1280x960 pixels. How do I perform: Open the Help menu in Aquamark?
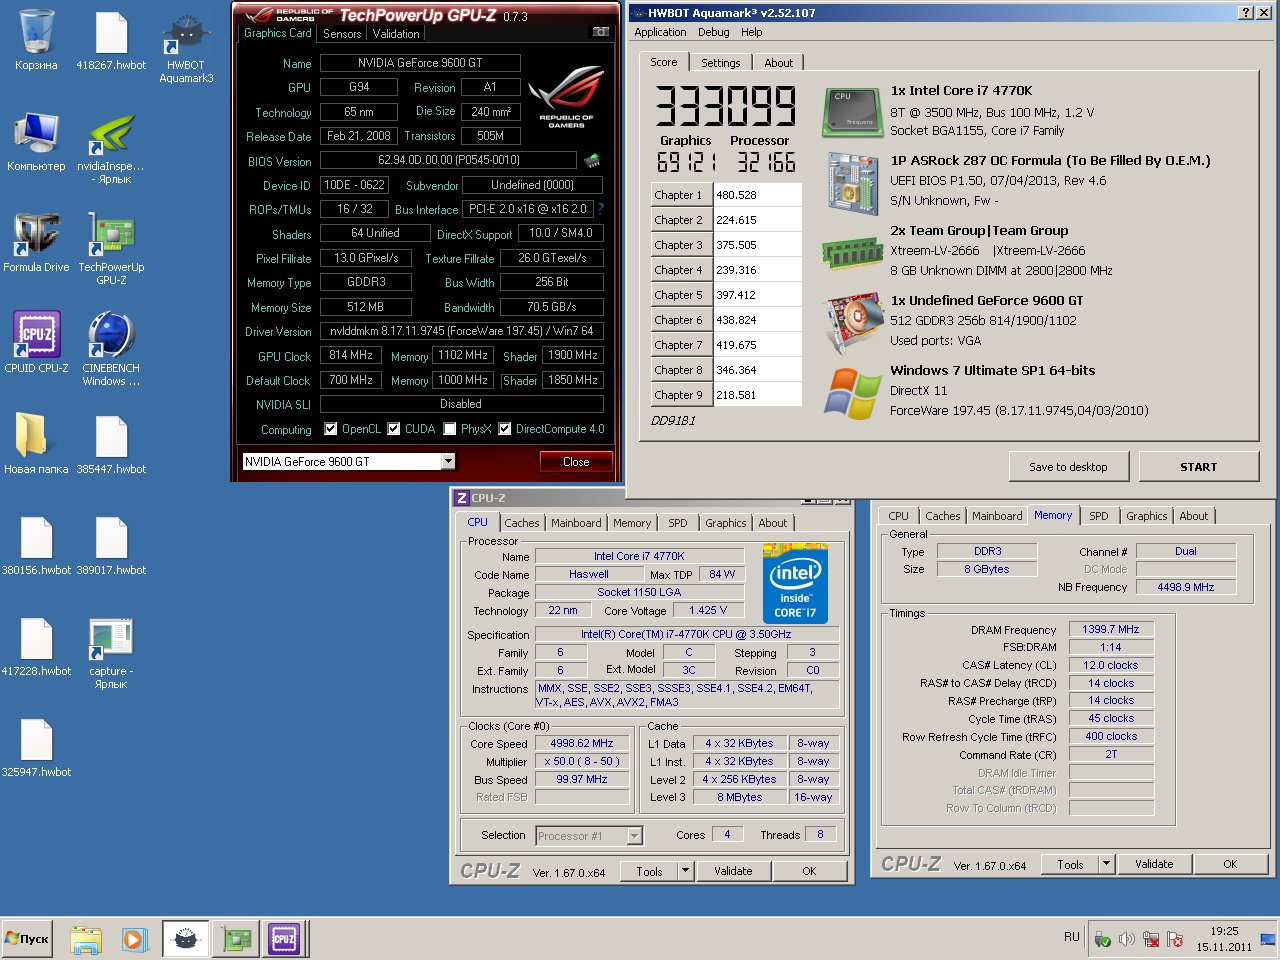pyautogui.click(x=751, y=32)
